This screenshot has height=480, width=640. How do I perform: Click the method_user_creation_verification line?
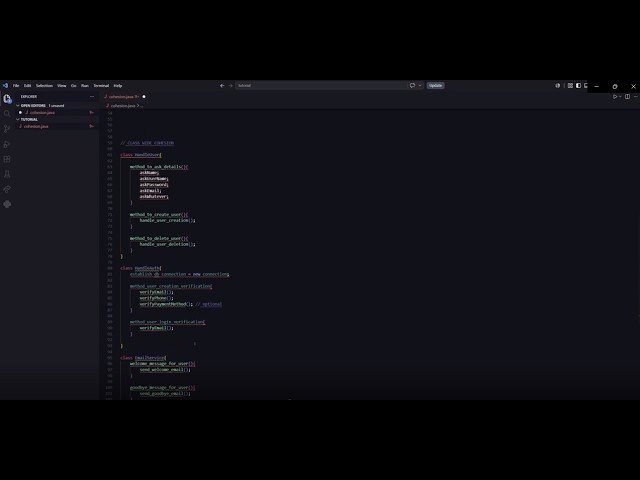171,286
